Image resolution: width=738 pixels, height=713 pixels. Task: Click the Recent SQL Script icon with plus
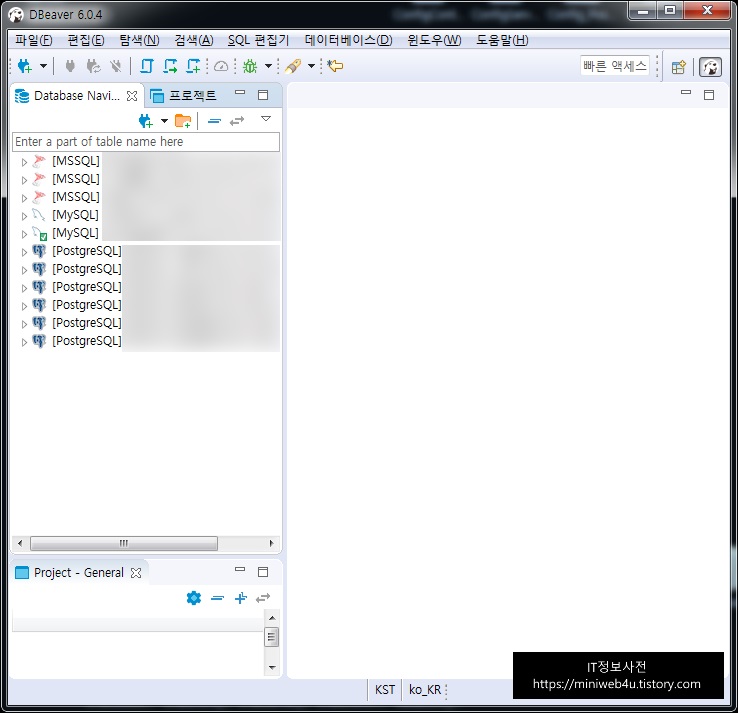[193, 66]
